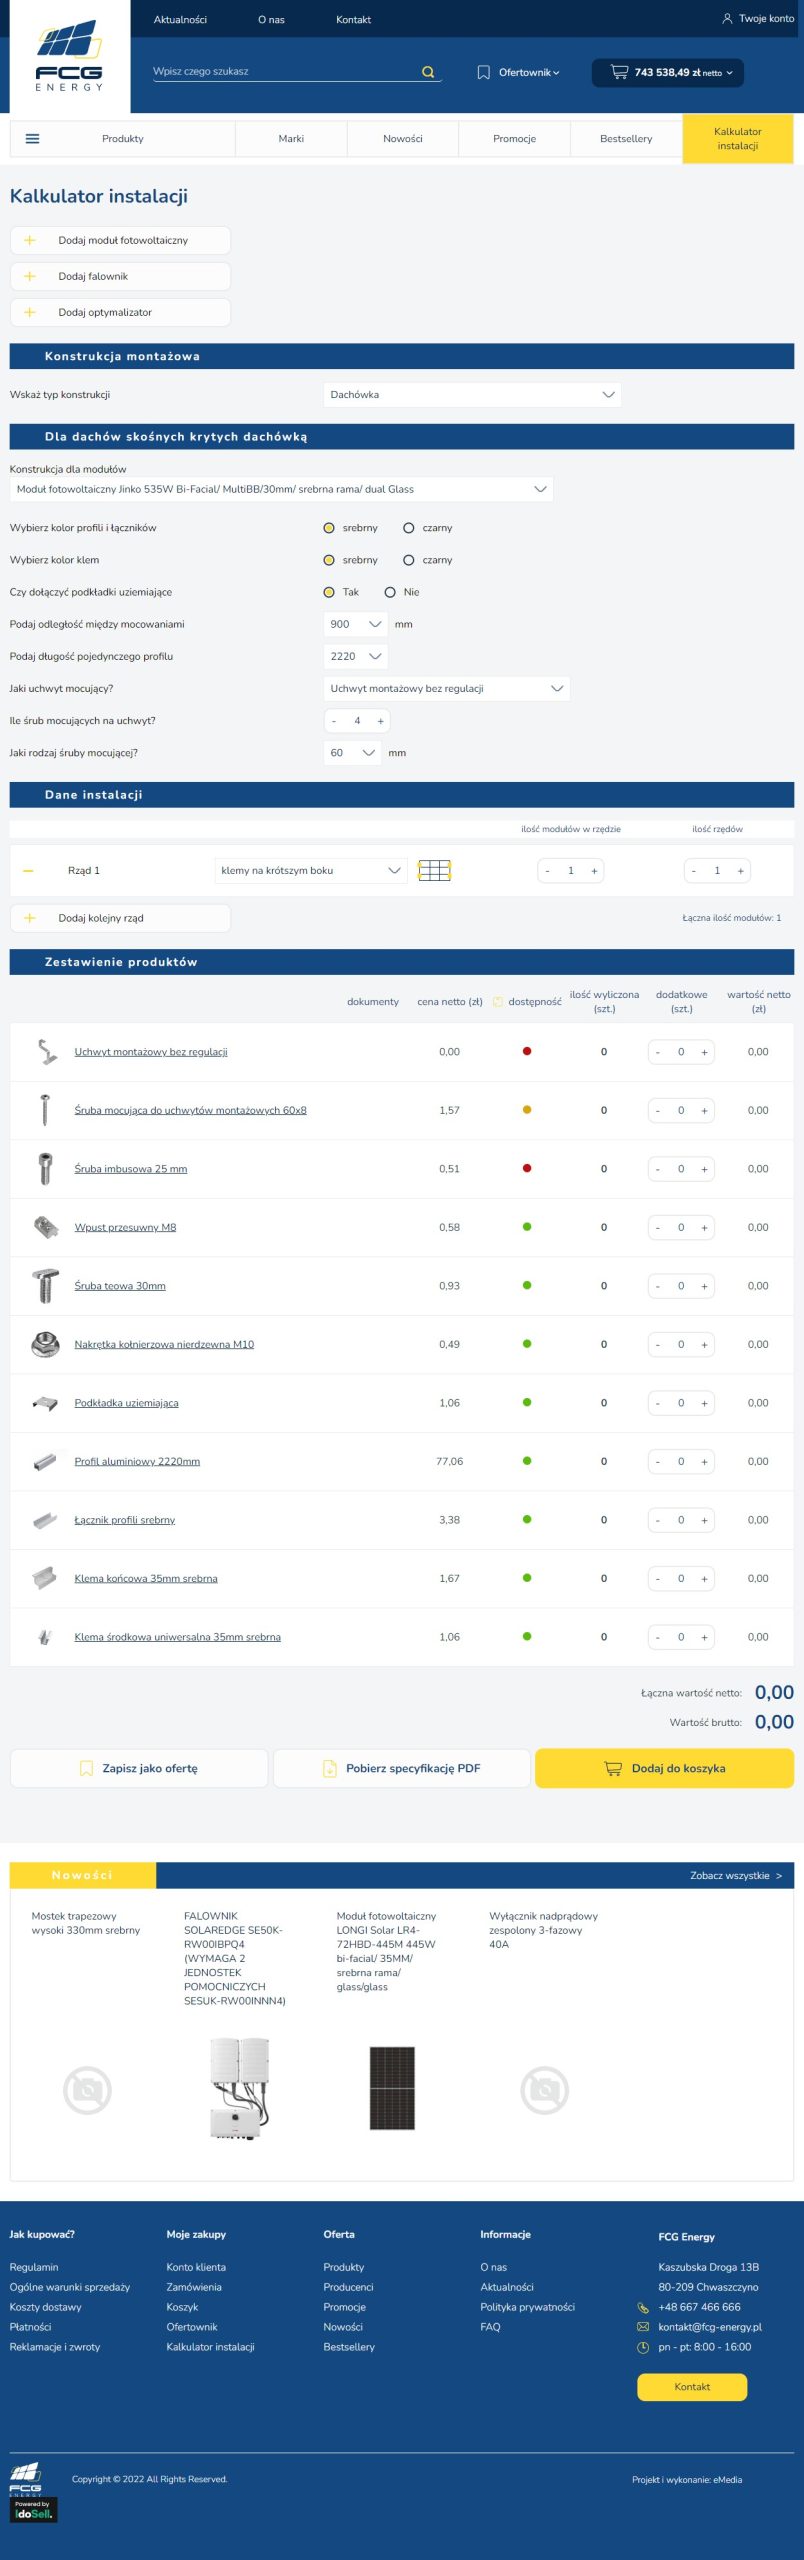Open the shopping cart icon in header

620,72
